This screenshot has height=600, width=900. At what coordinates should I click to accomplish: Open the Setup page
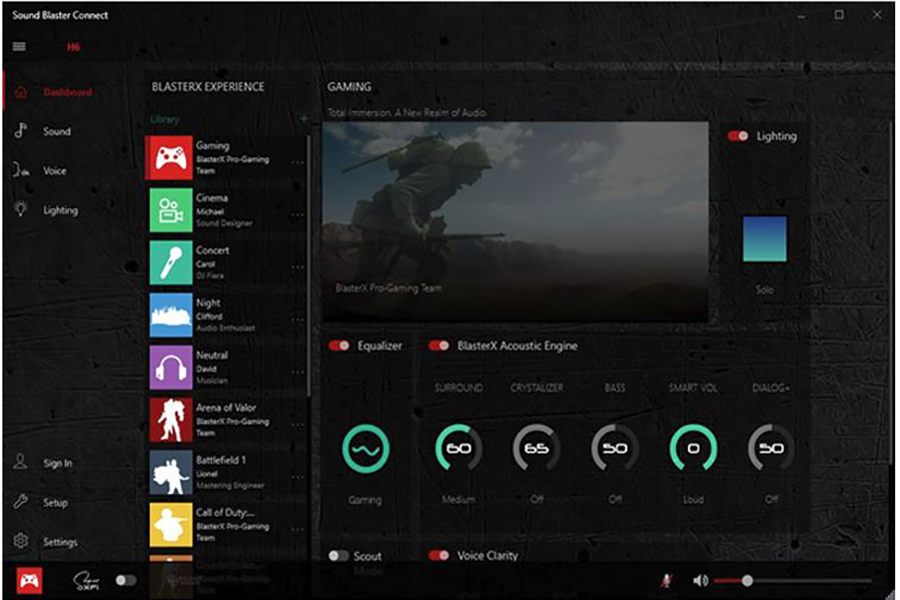pos(55,503)
